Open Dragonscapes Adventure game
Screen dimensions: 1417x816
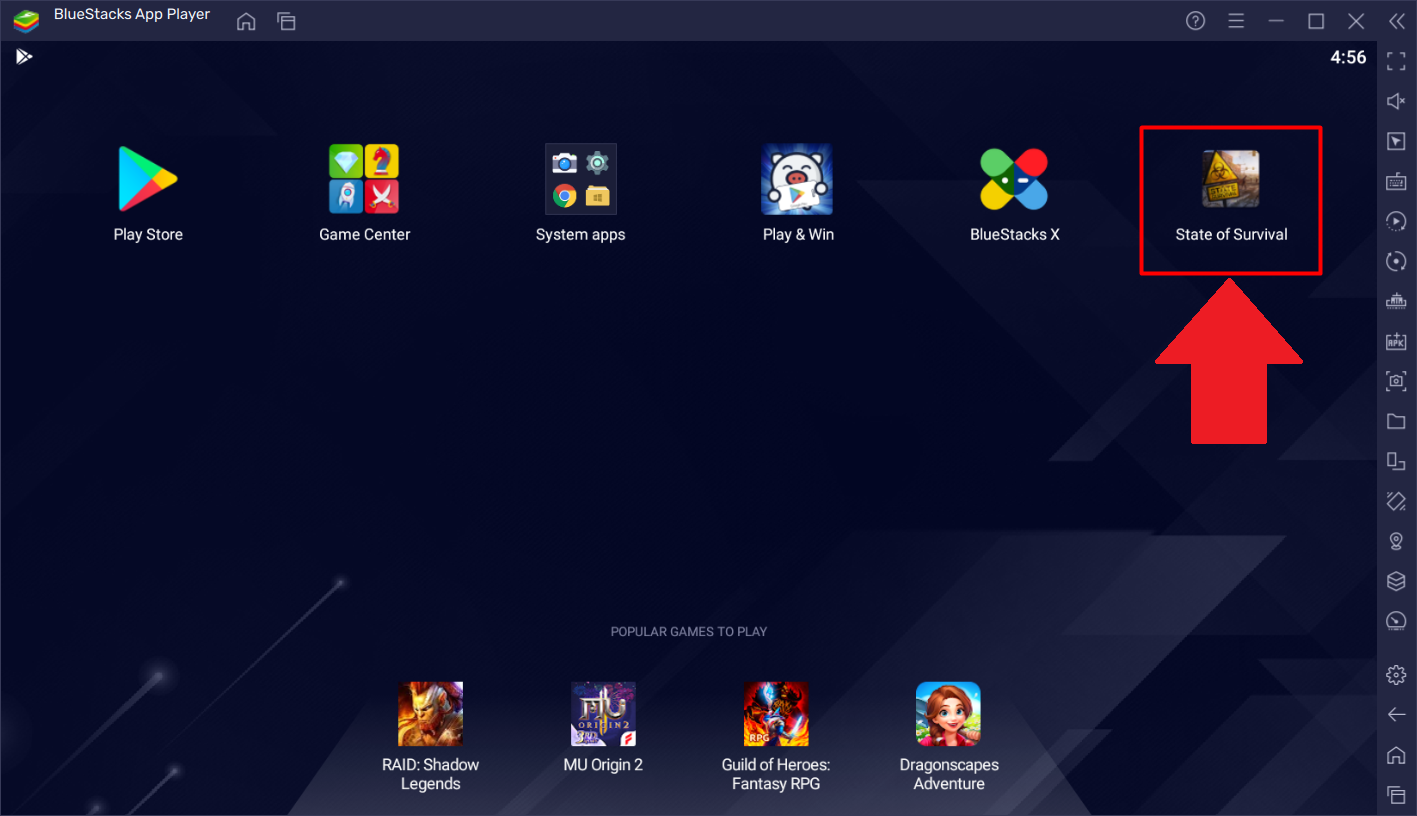948,714
